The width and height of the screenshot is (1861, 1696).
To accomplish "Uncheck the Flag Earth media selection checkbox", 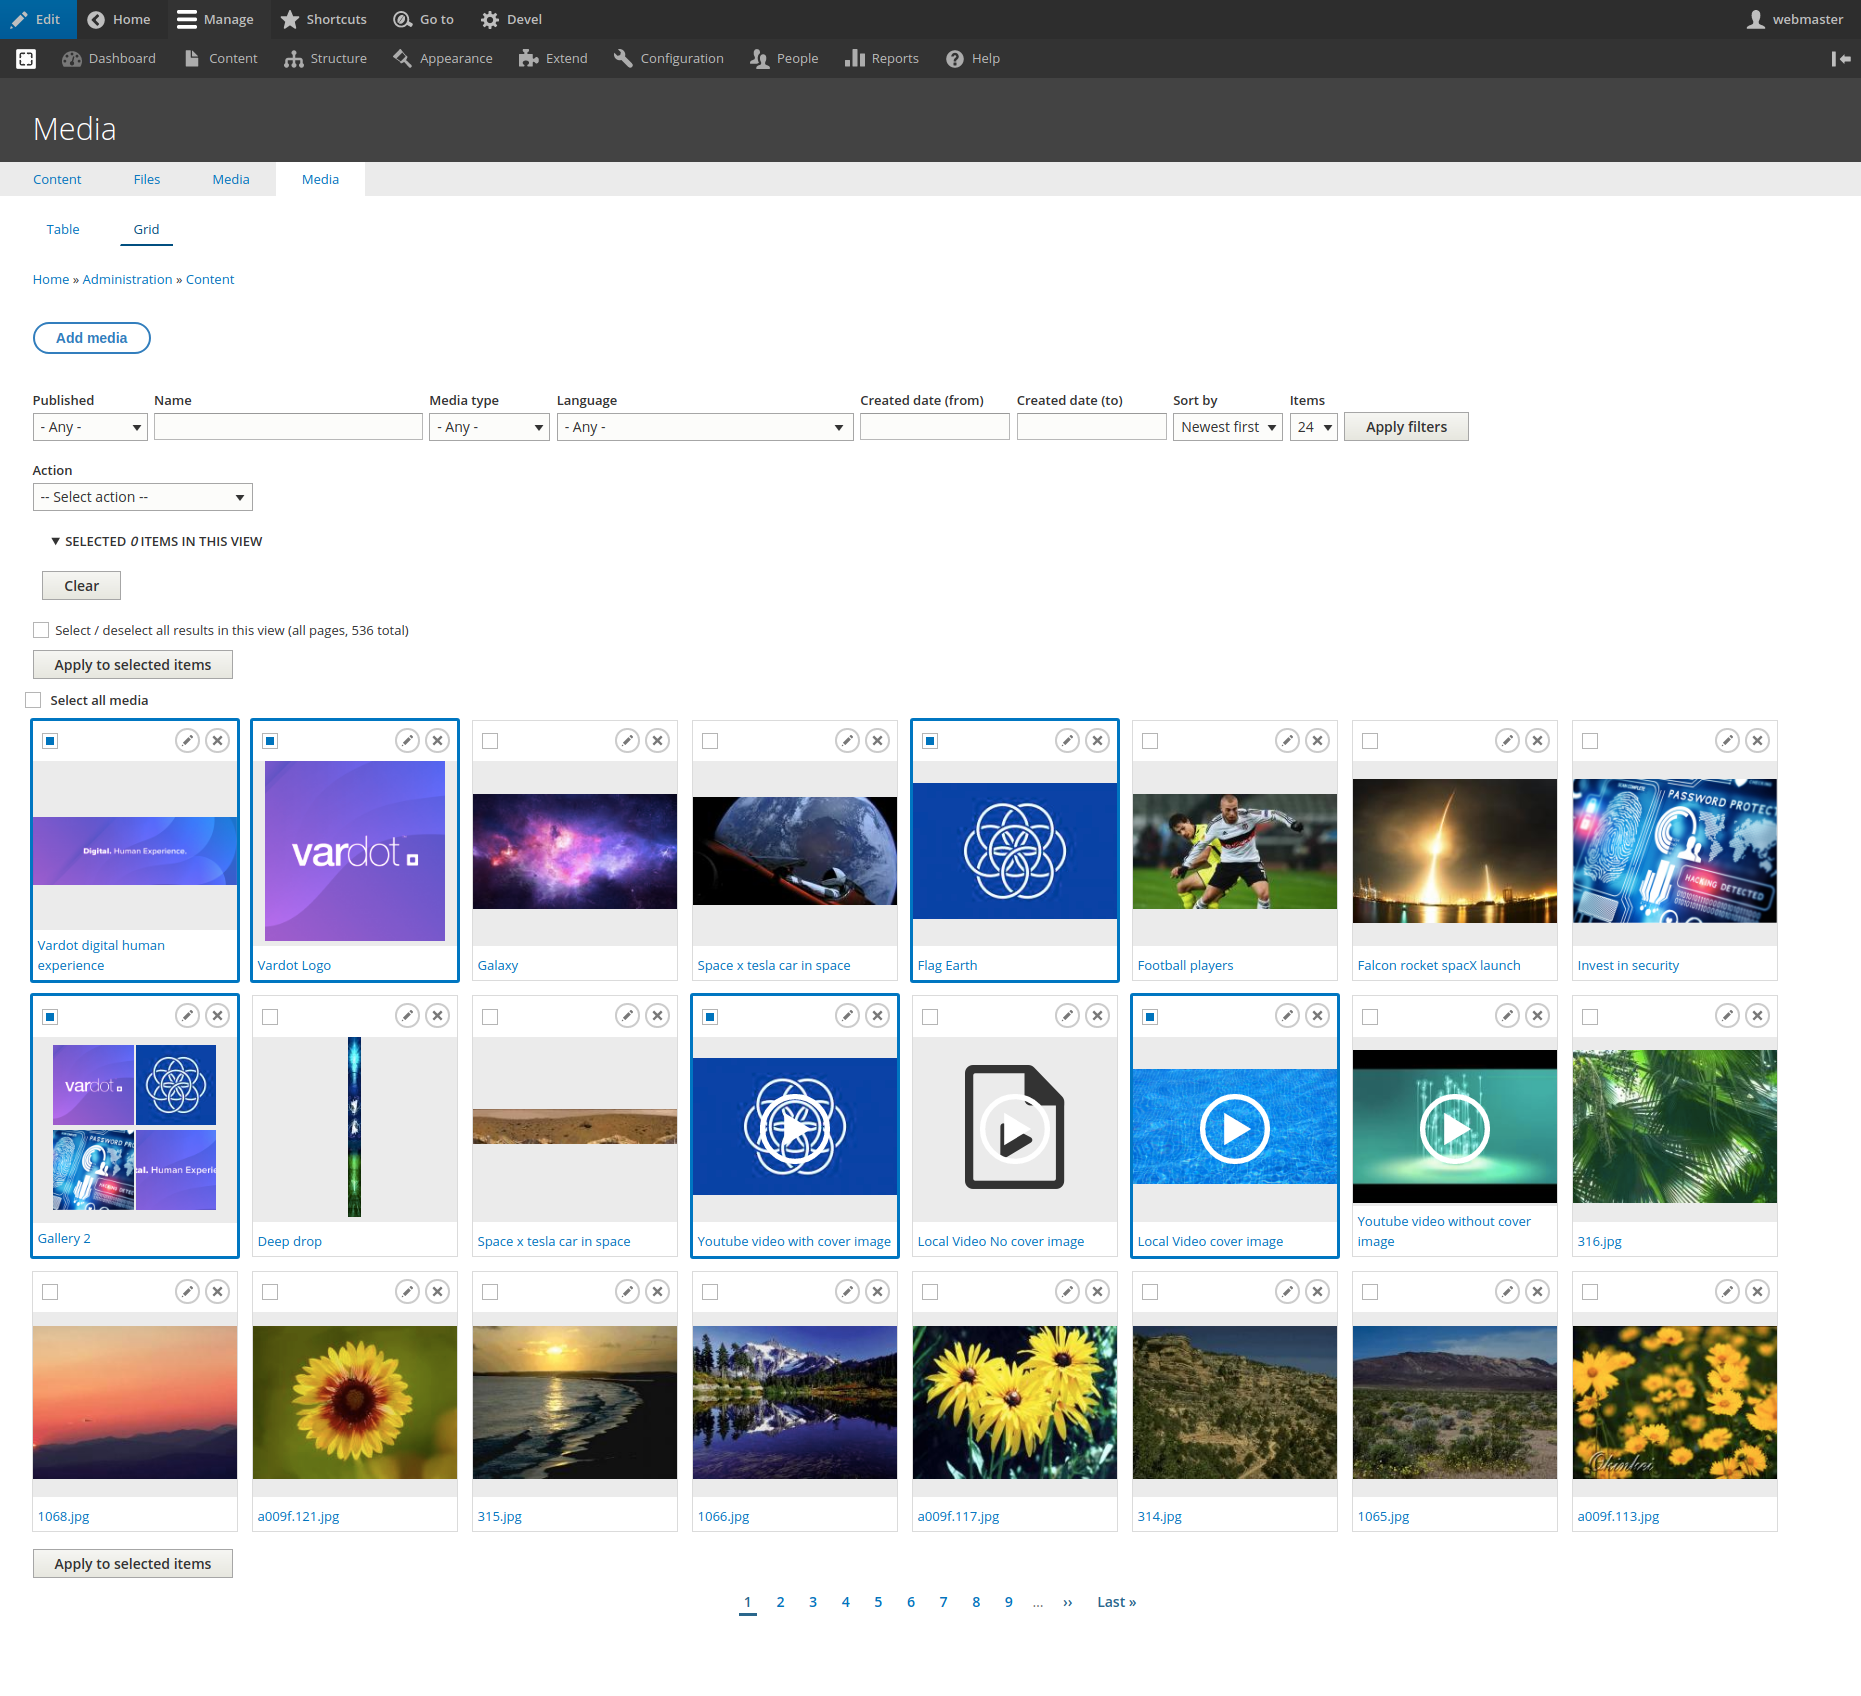I will (930, 740).
